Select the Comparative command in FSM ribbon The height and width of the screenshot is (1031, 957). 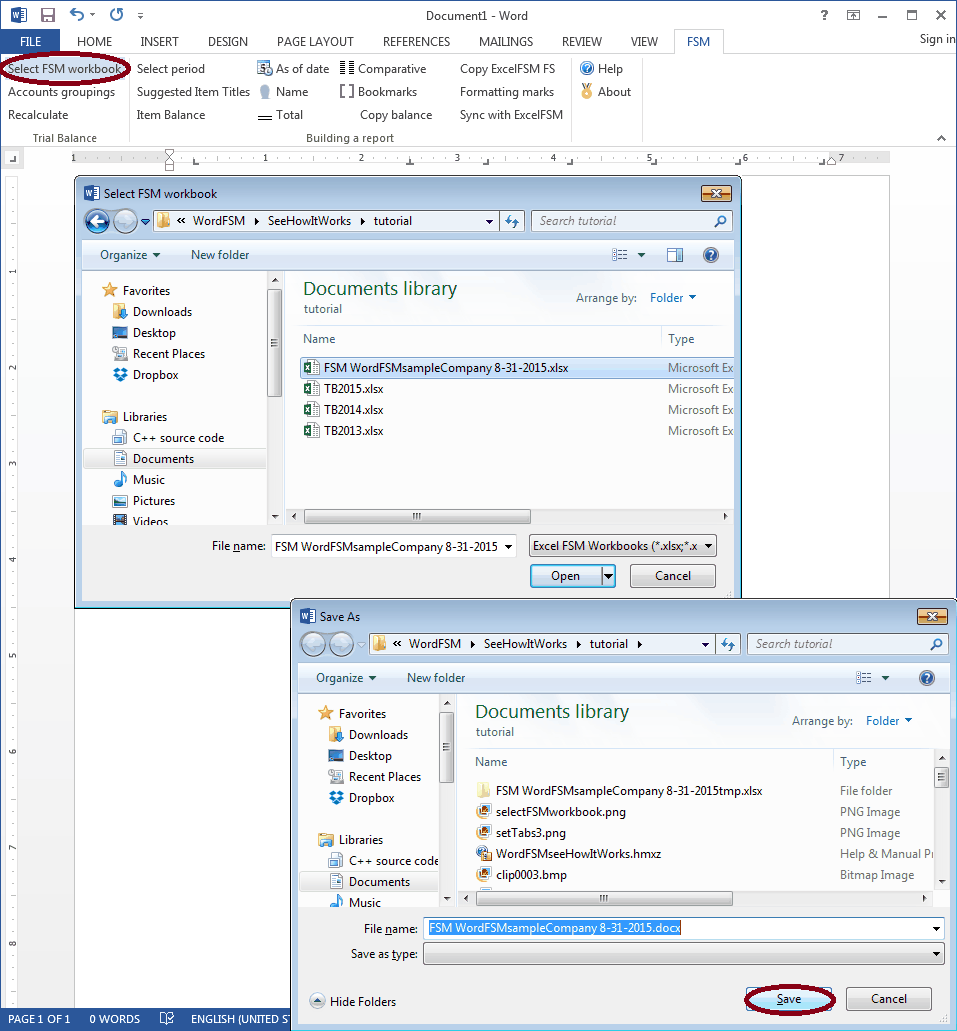point(383,68)
